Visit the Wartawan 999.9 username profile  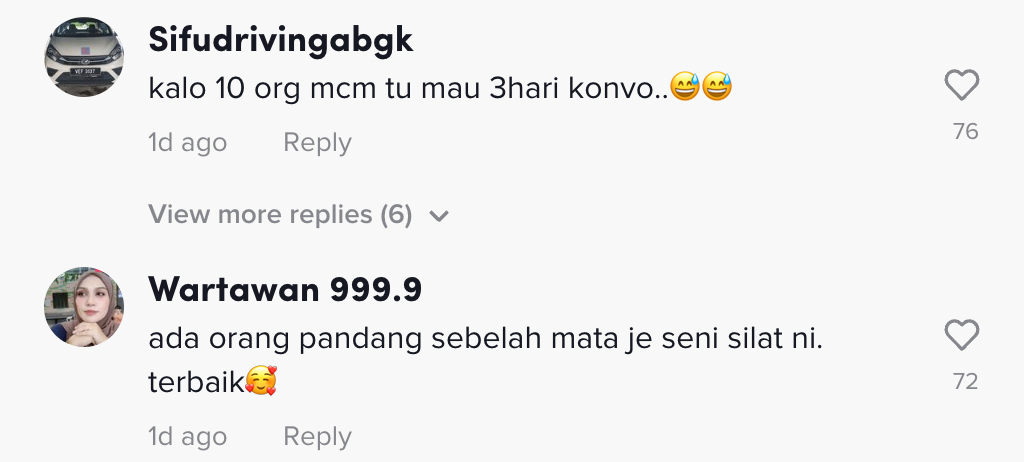(x=284, y=290)
